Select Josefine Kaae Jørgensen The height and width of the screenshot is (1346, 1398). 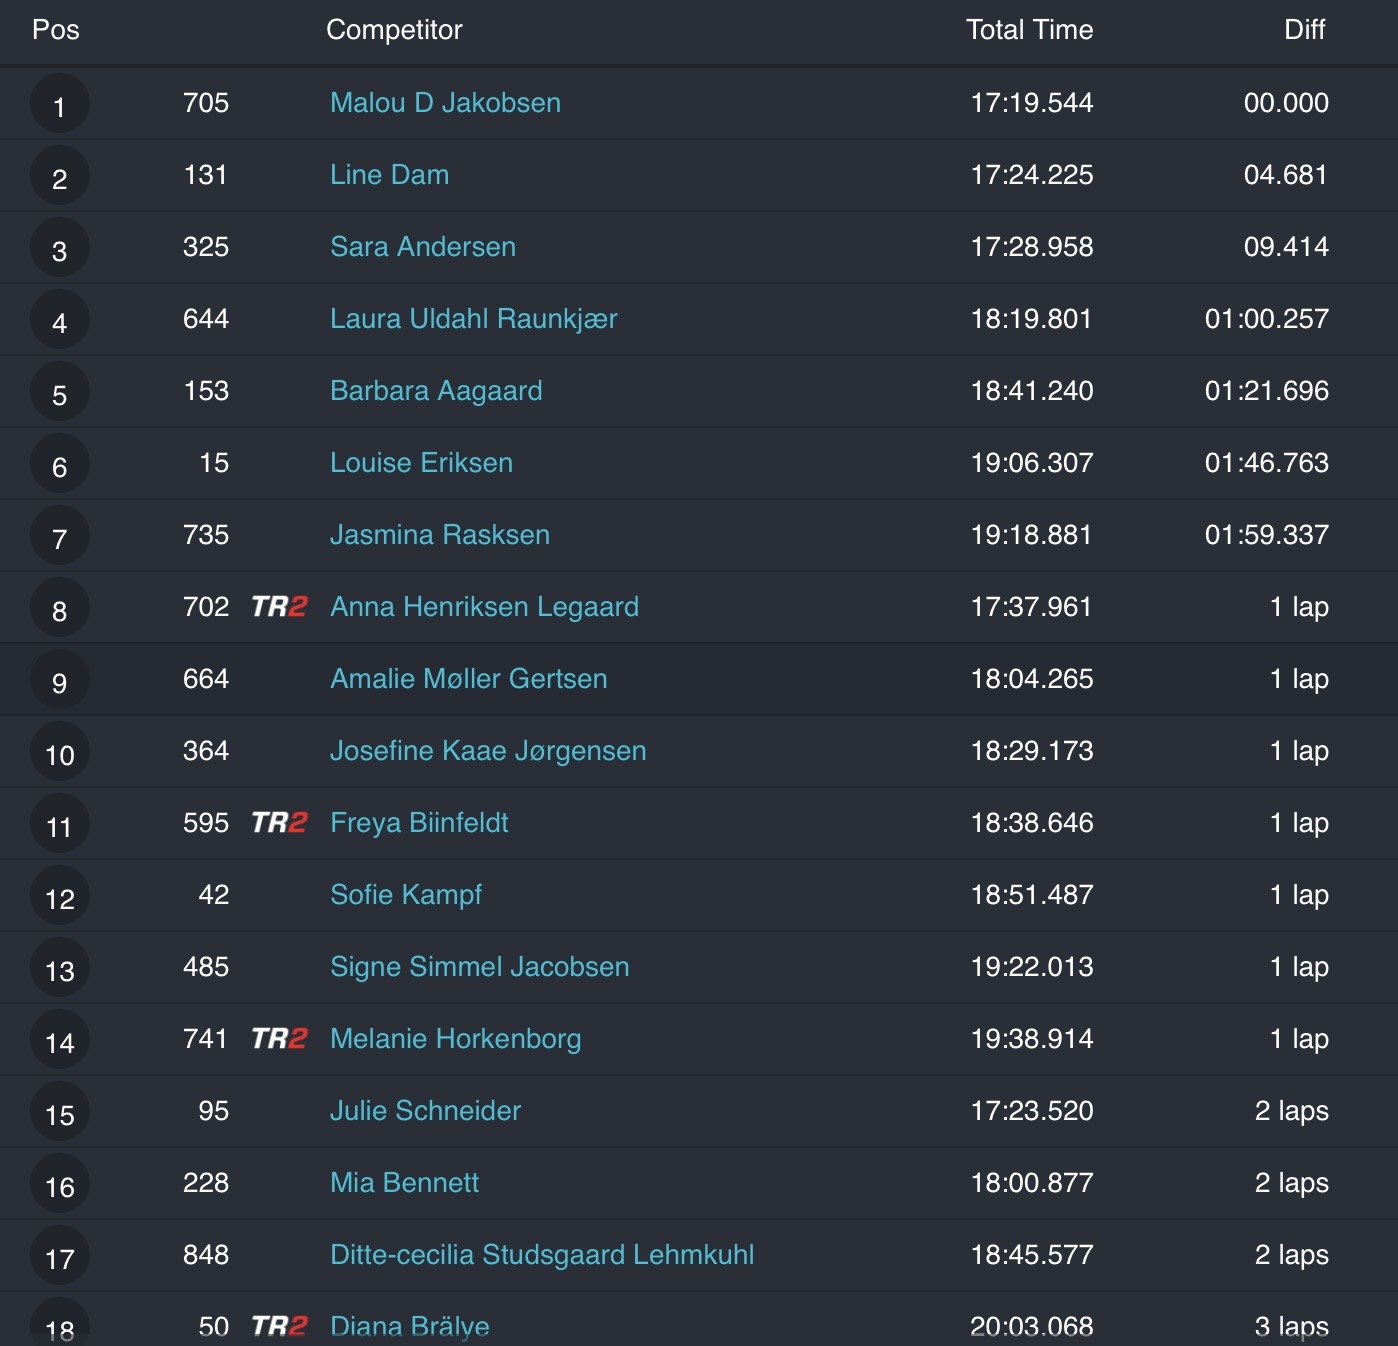coord(488,751)
